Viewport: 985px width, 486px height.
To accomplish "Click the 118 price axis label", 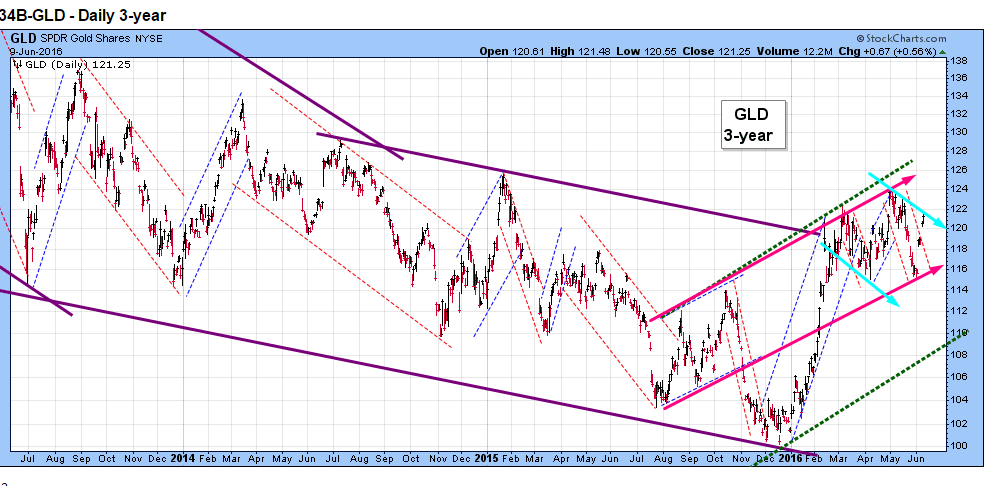I will tap(958, 248).
